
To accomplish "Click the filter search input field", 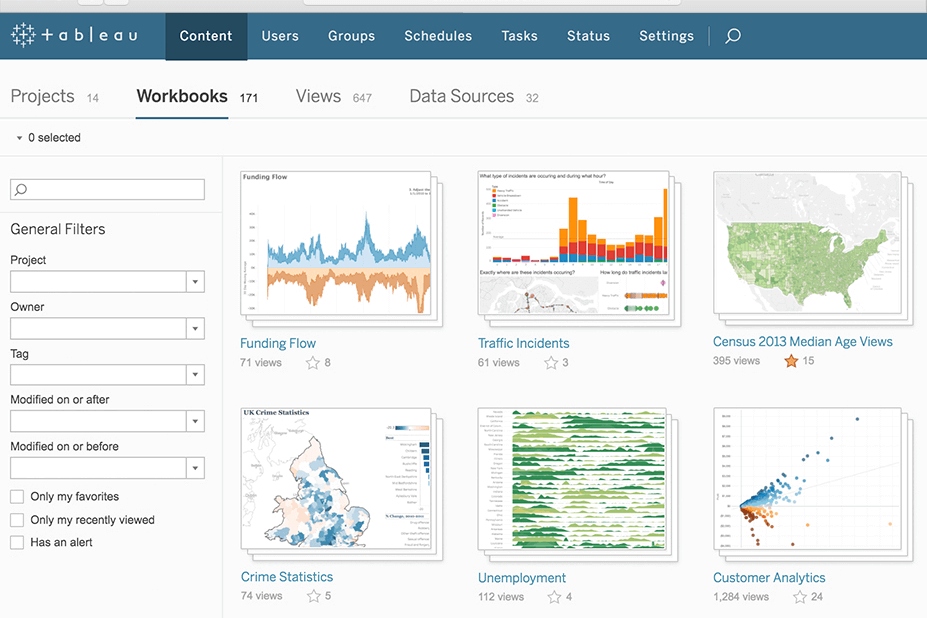I will (x=108, y=189).
